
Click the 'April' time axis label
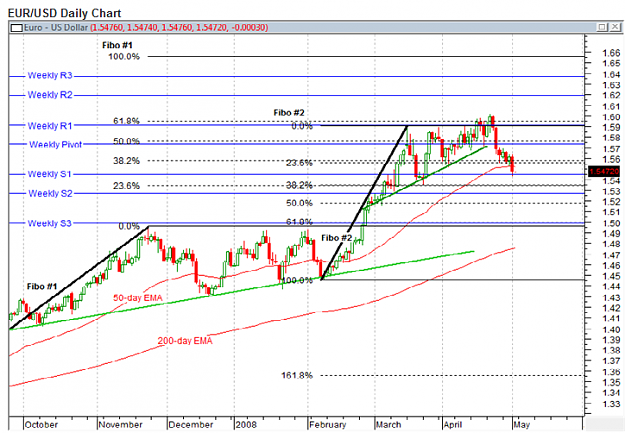(x=453, y=425)
